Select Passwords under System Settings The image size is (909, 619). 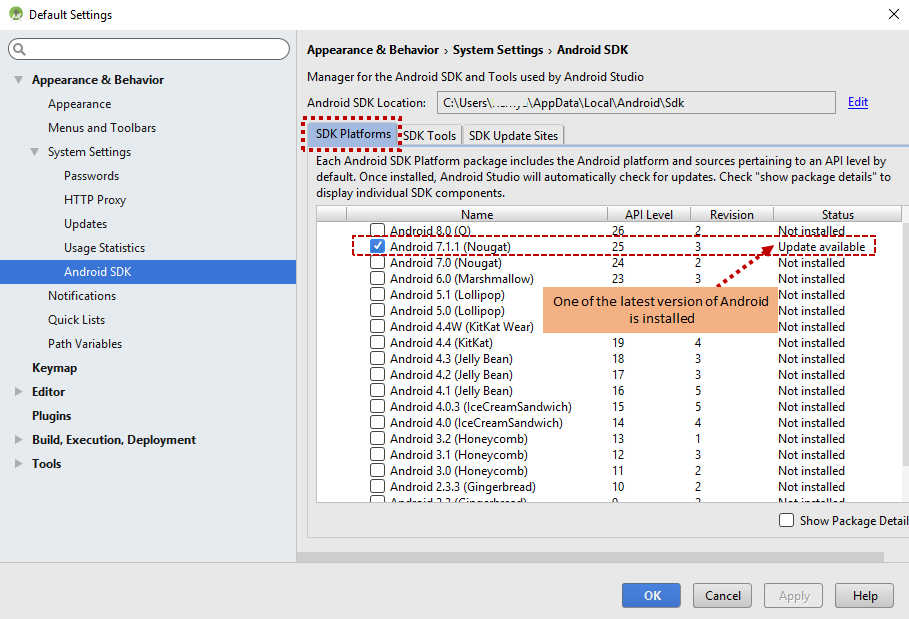point(92,176)
